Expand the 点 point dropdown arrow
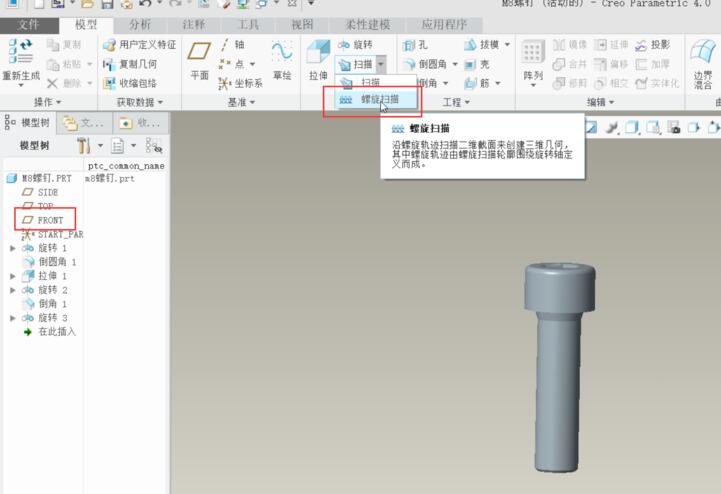The image size is (721, 494). (x=252, y=64)
